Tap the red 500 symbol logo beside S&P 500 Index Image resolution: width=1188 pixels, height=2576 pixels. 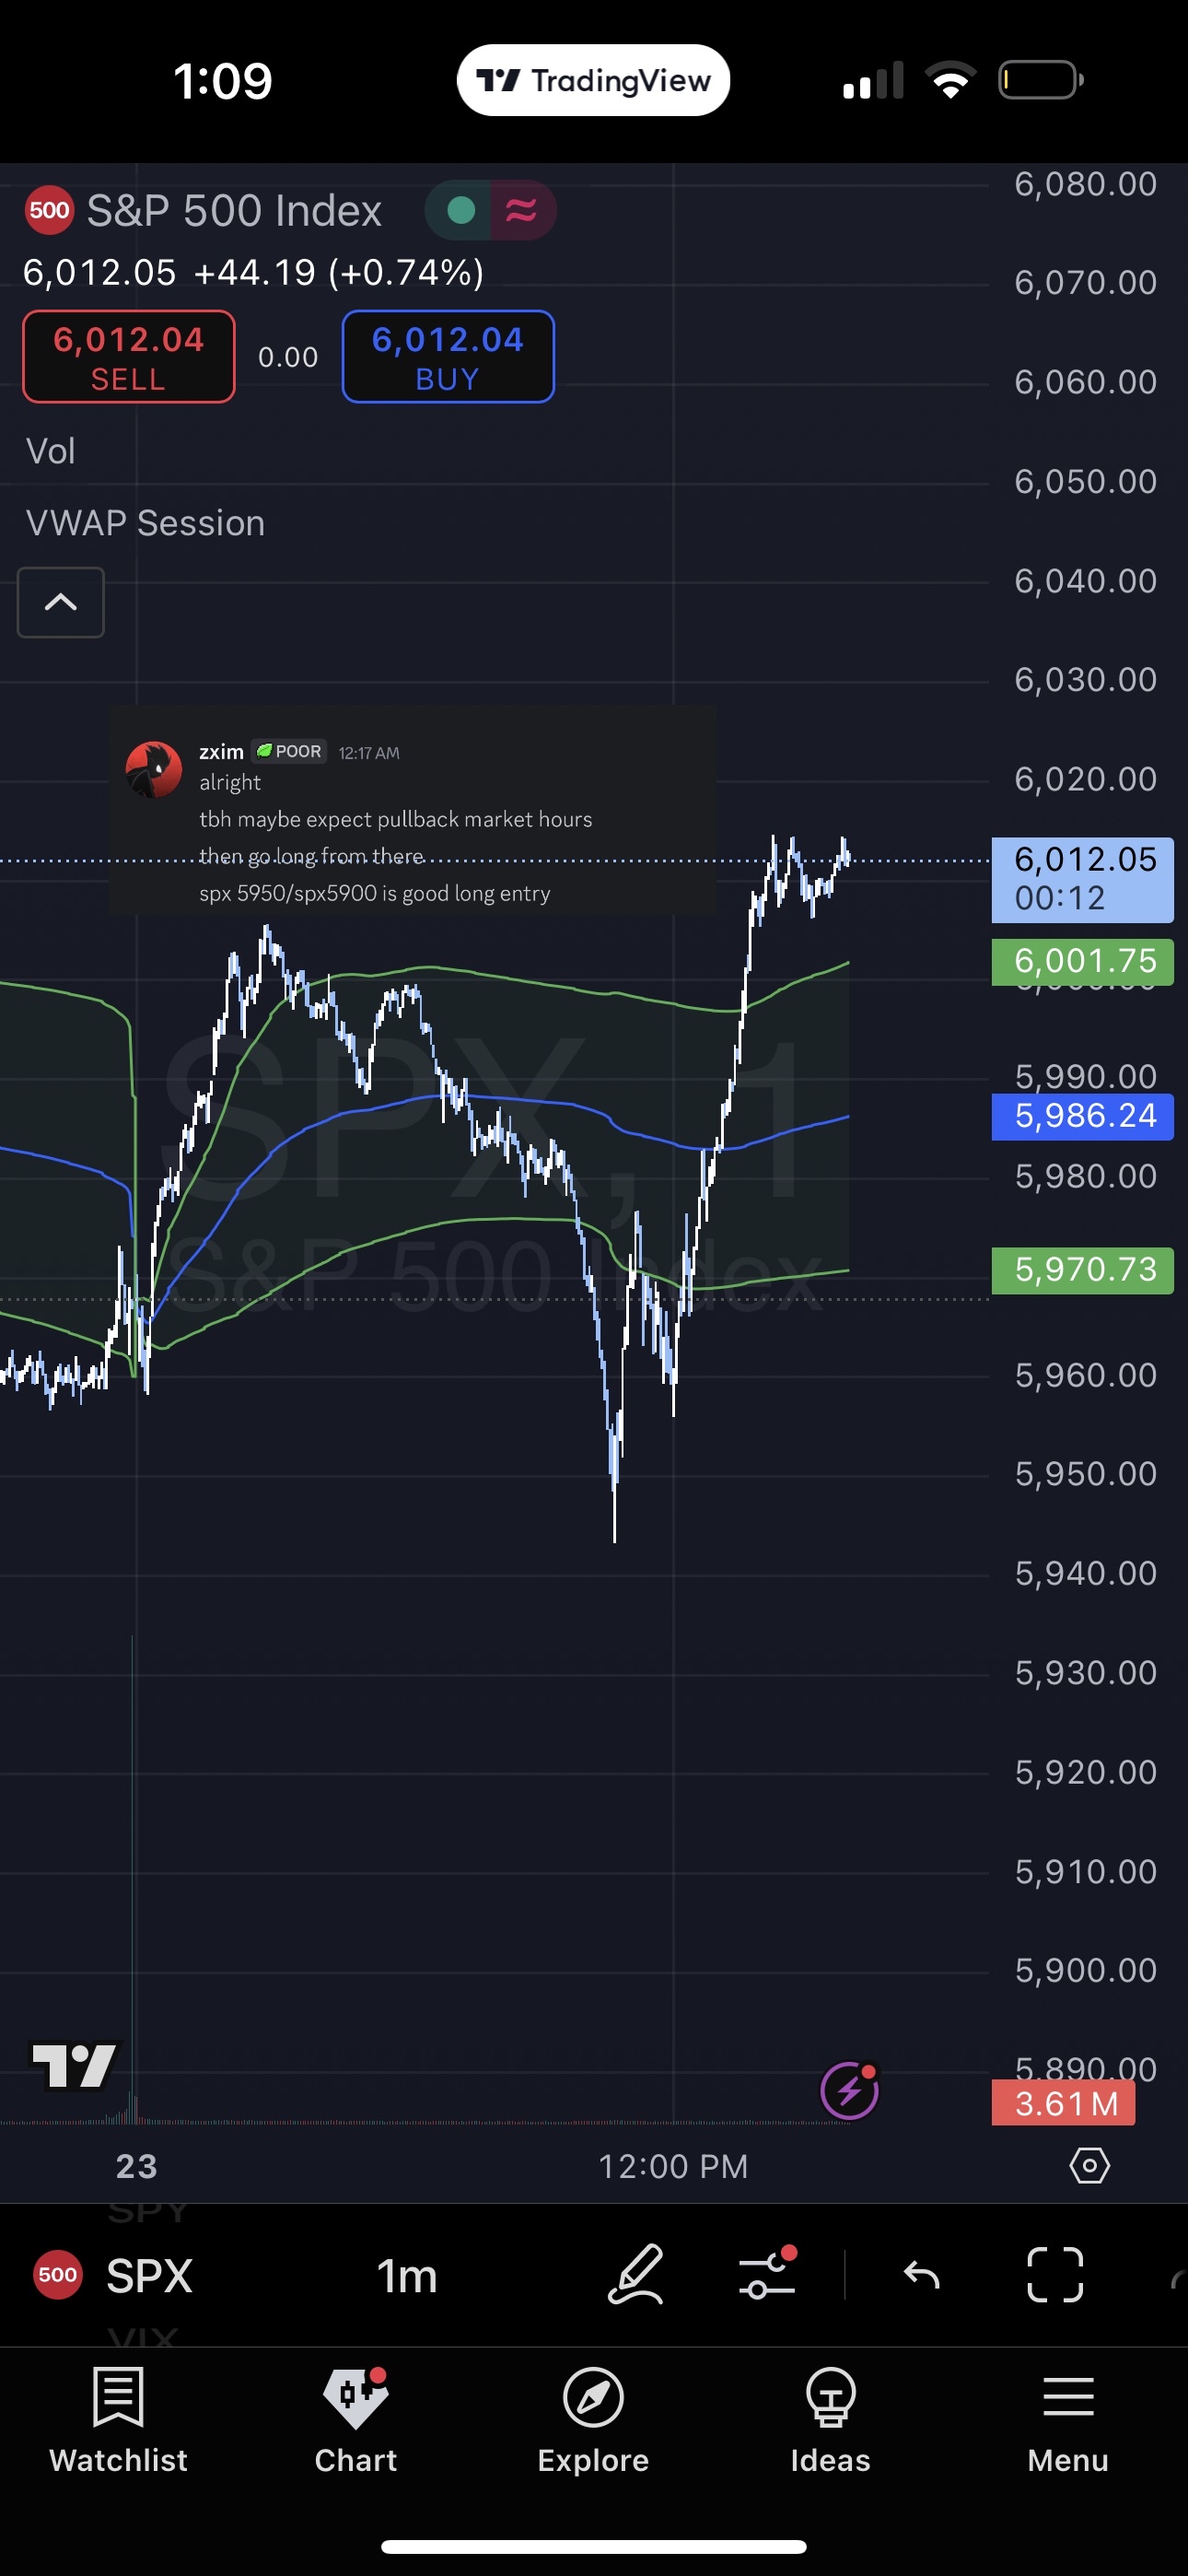[x=49, y=210]
